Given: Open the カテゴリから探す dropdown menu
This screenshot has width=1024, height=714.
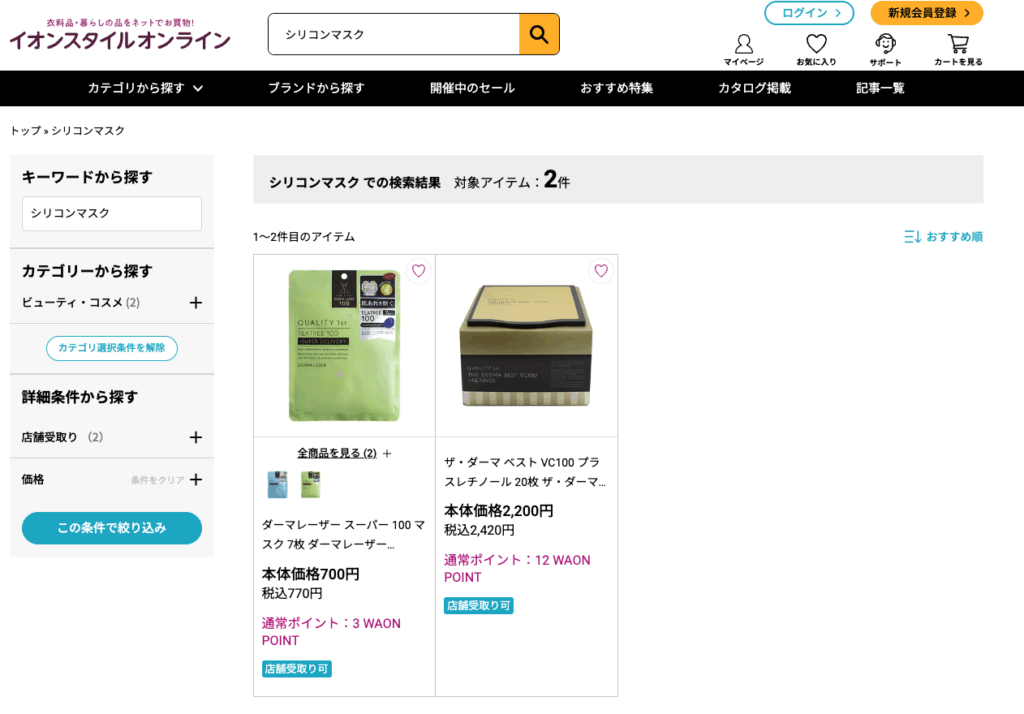Looking at the screenshot, I should point(146,88).
